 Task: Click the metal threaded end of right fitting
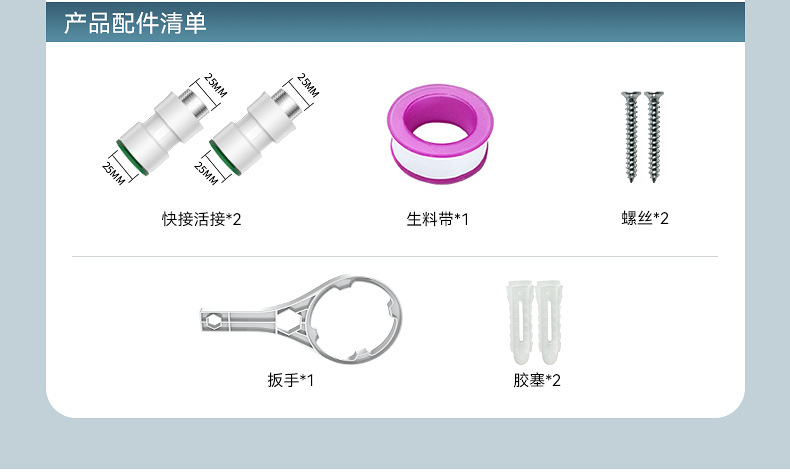(x=285, y=97)
